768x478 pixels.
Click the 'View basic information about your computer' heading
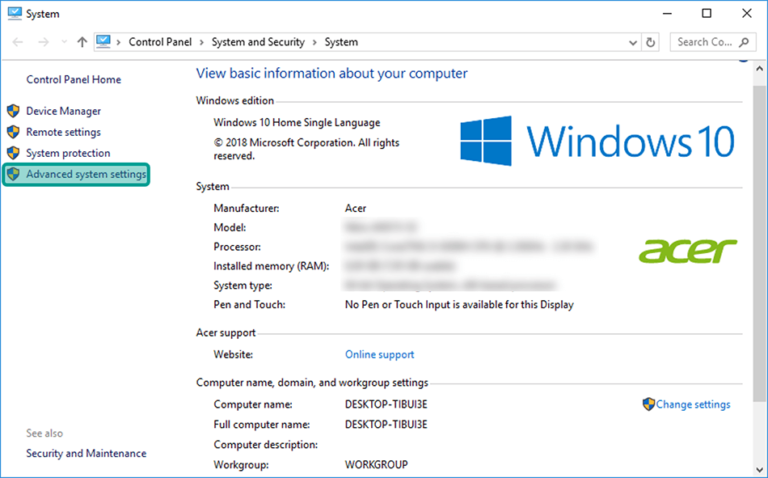332,73
